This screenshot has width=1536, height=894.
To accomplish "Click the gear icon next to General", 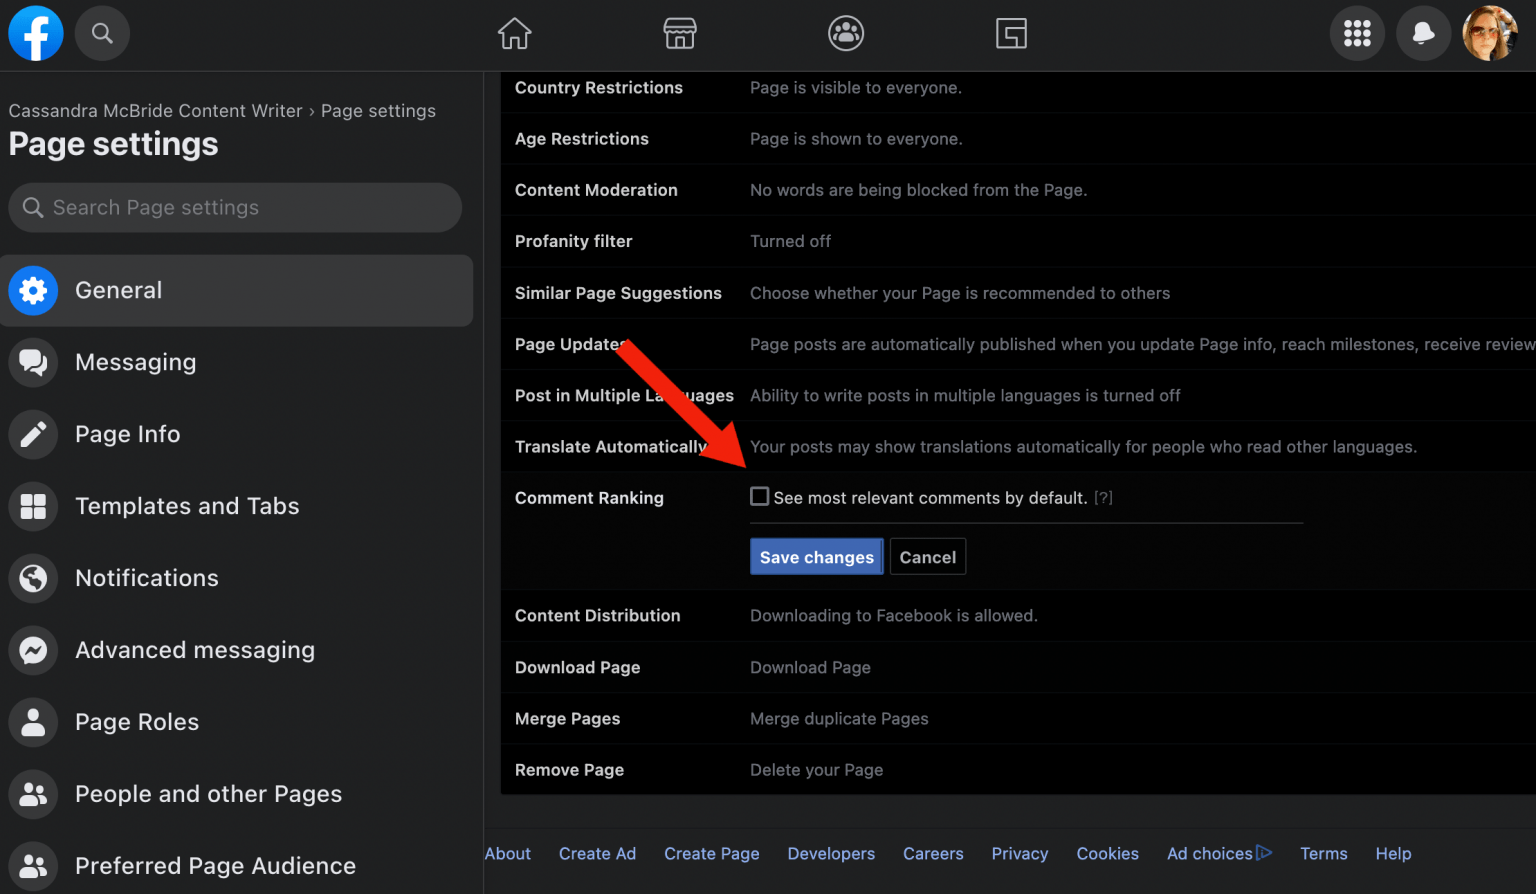I will [x=33, y=290].
